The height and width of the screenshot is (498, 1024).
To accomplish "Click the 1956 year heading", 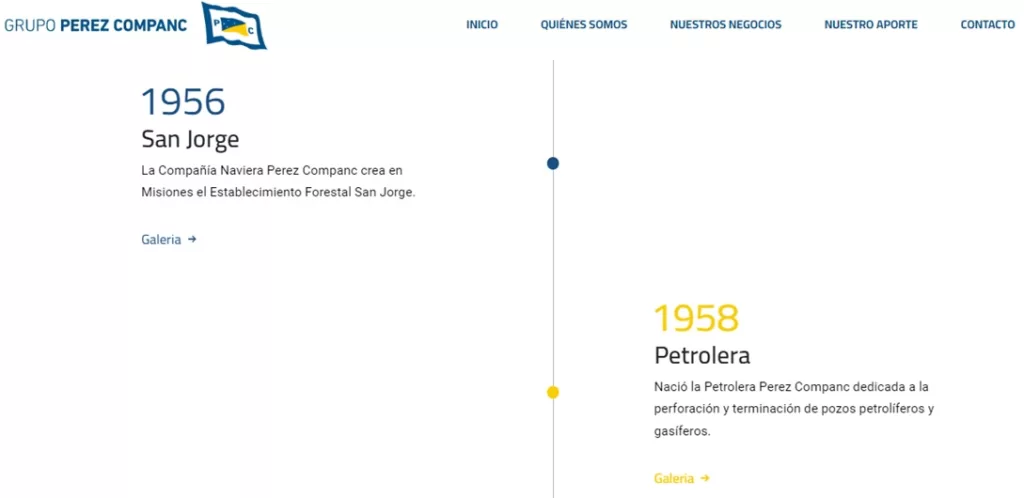I will (x=184, y=102).
